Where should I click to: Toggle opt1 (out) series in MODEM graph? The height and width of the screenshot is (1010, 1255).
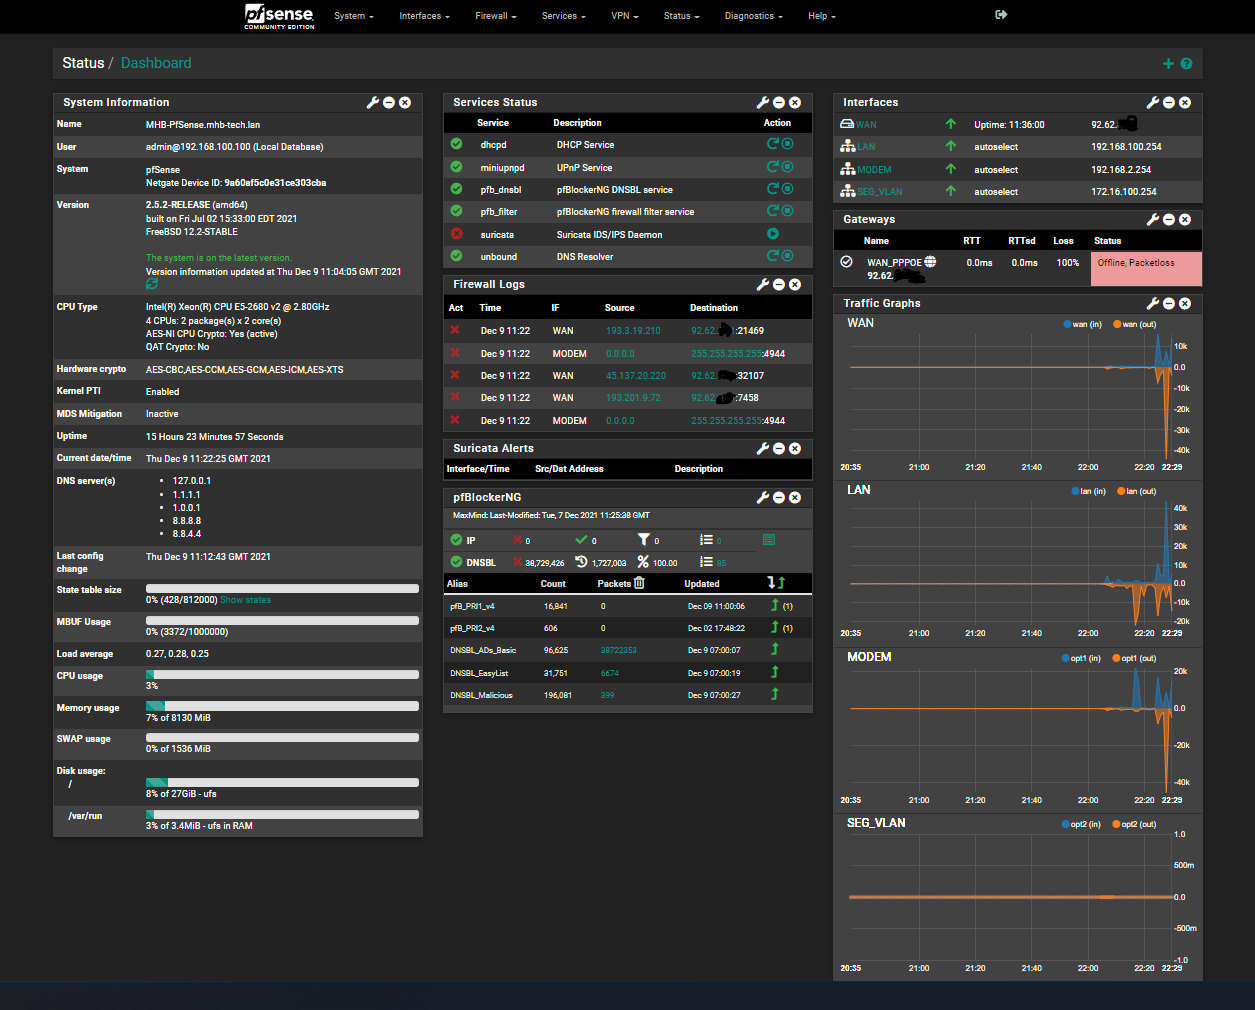1134,658
